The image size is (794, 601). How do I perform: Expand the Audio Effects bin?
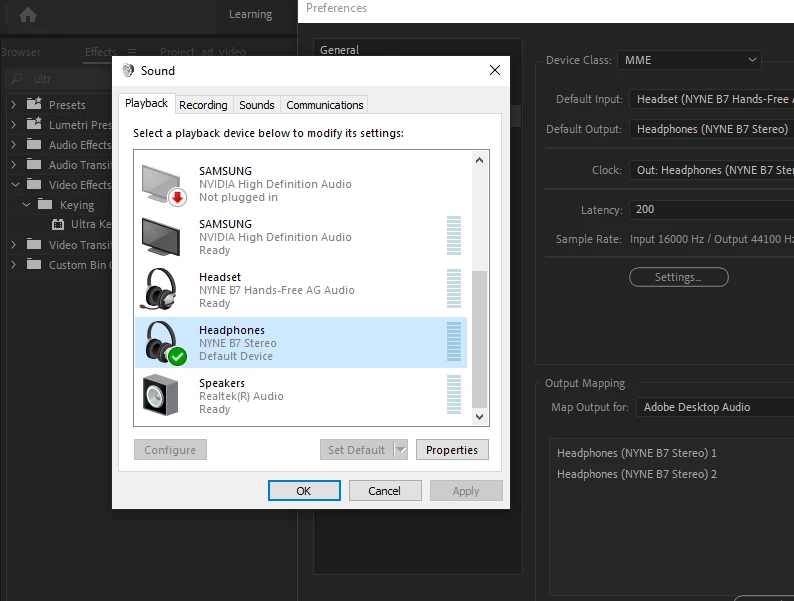[x=14, y=145]
